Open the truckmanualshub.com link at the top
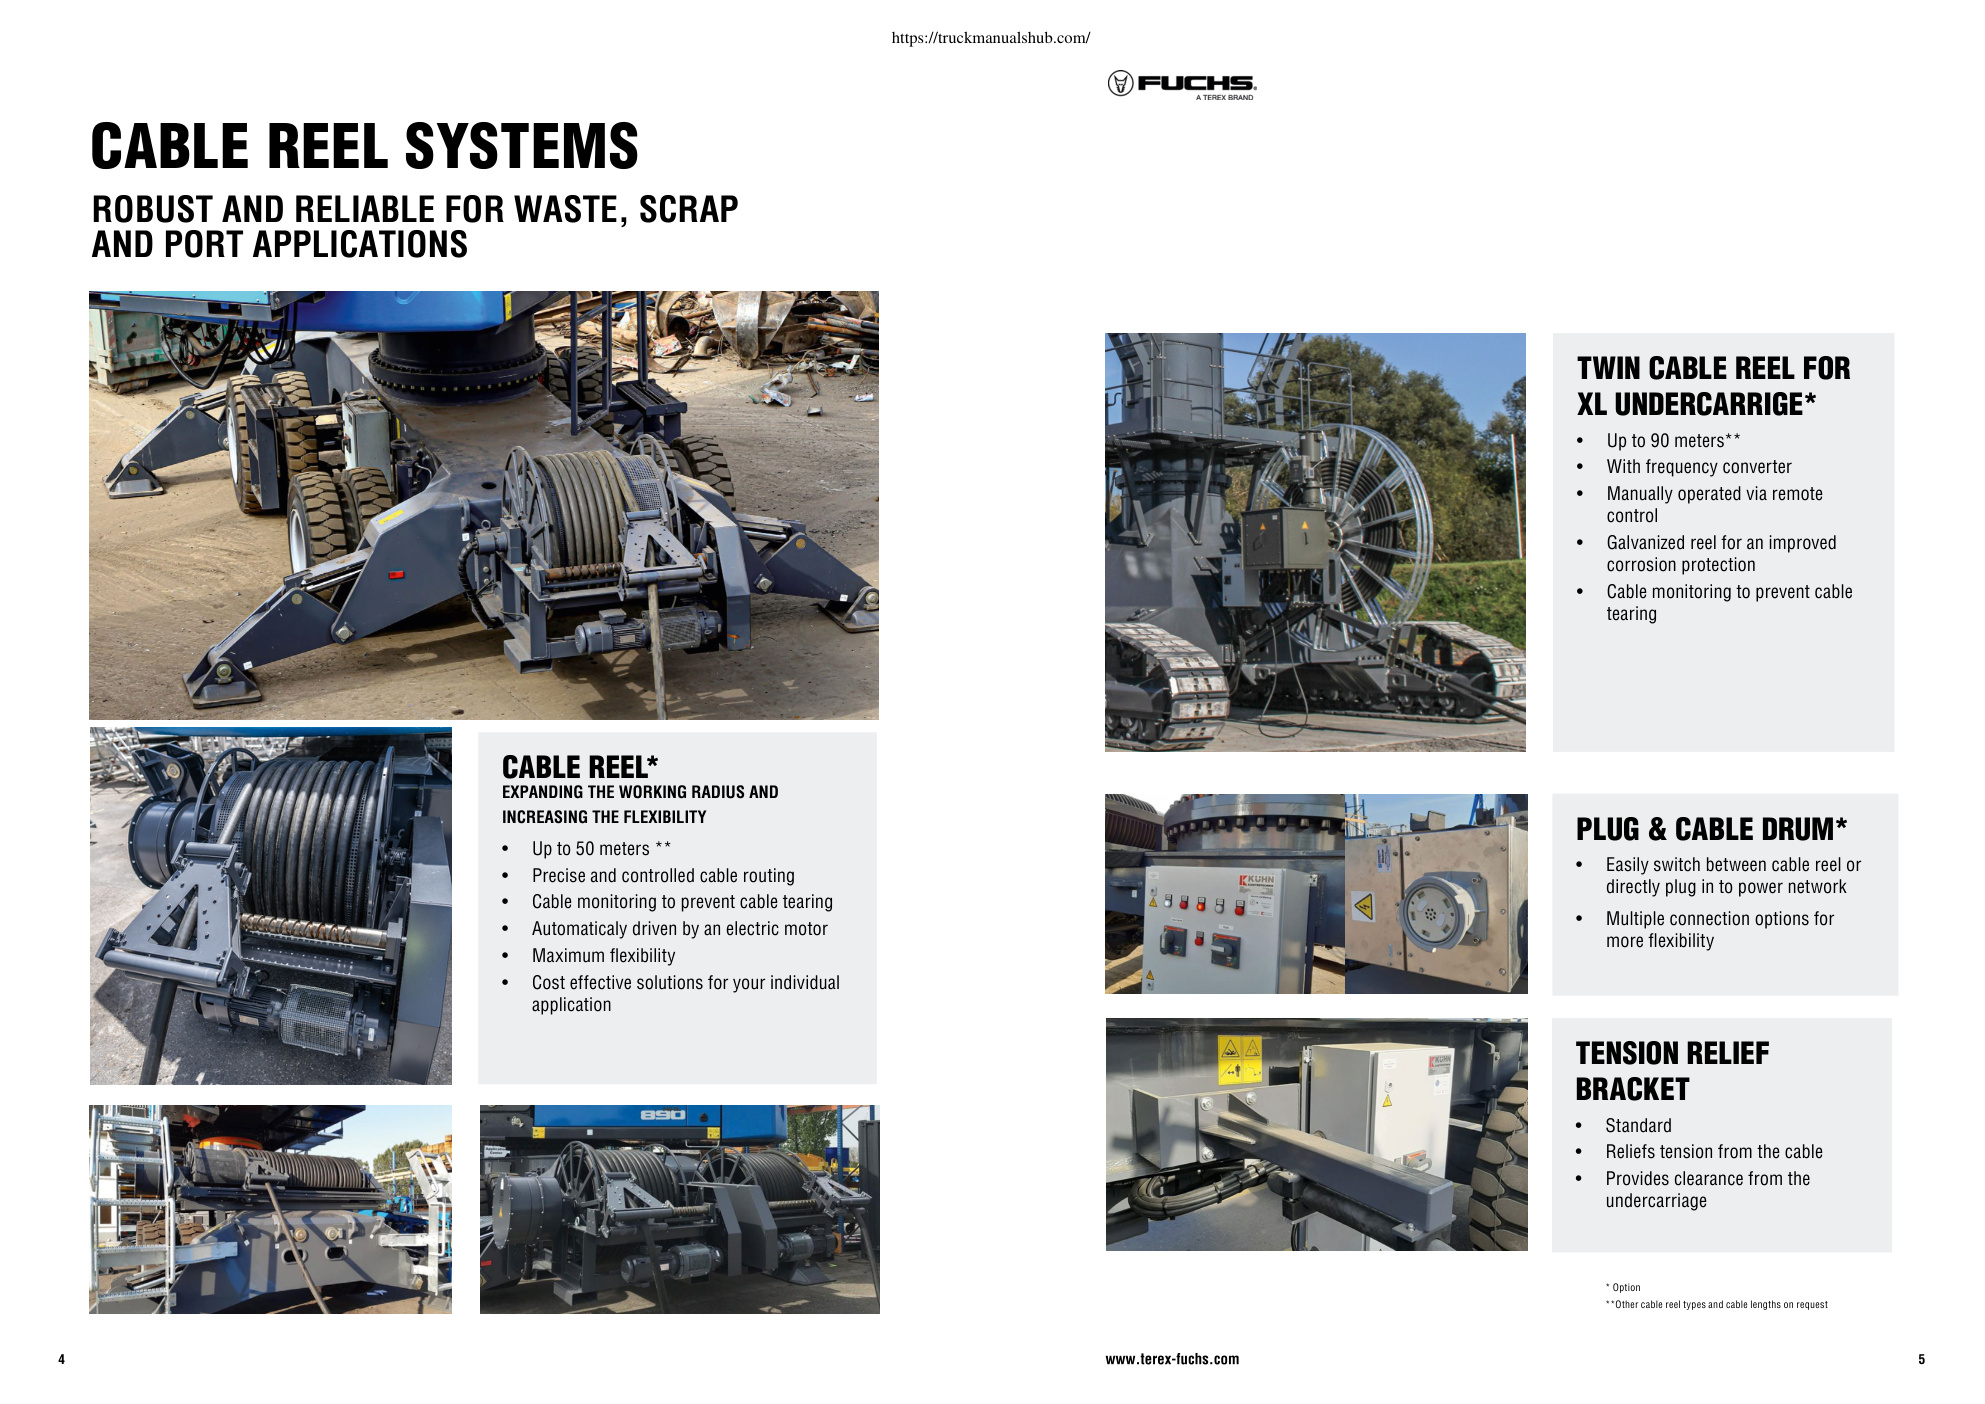Viewport: 1985px width, 1404px height. (x=990, y=38)
